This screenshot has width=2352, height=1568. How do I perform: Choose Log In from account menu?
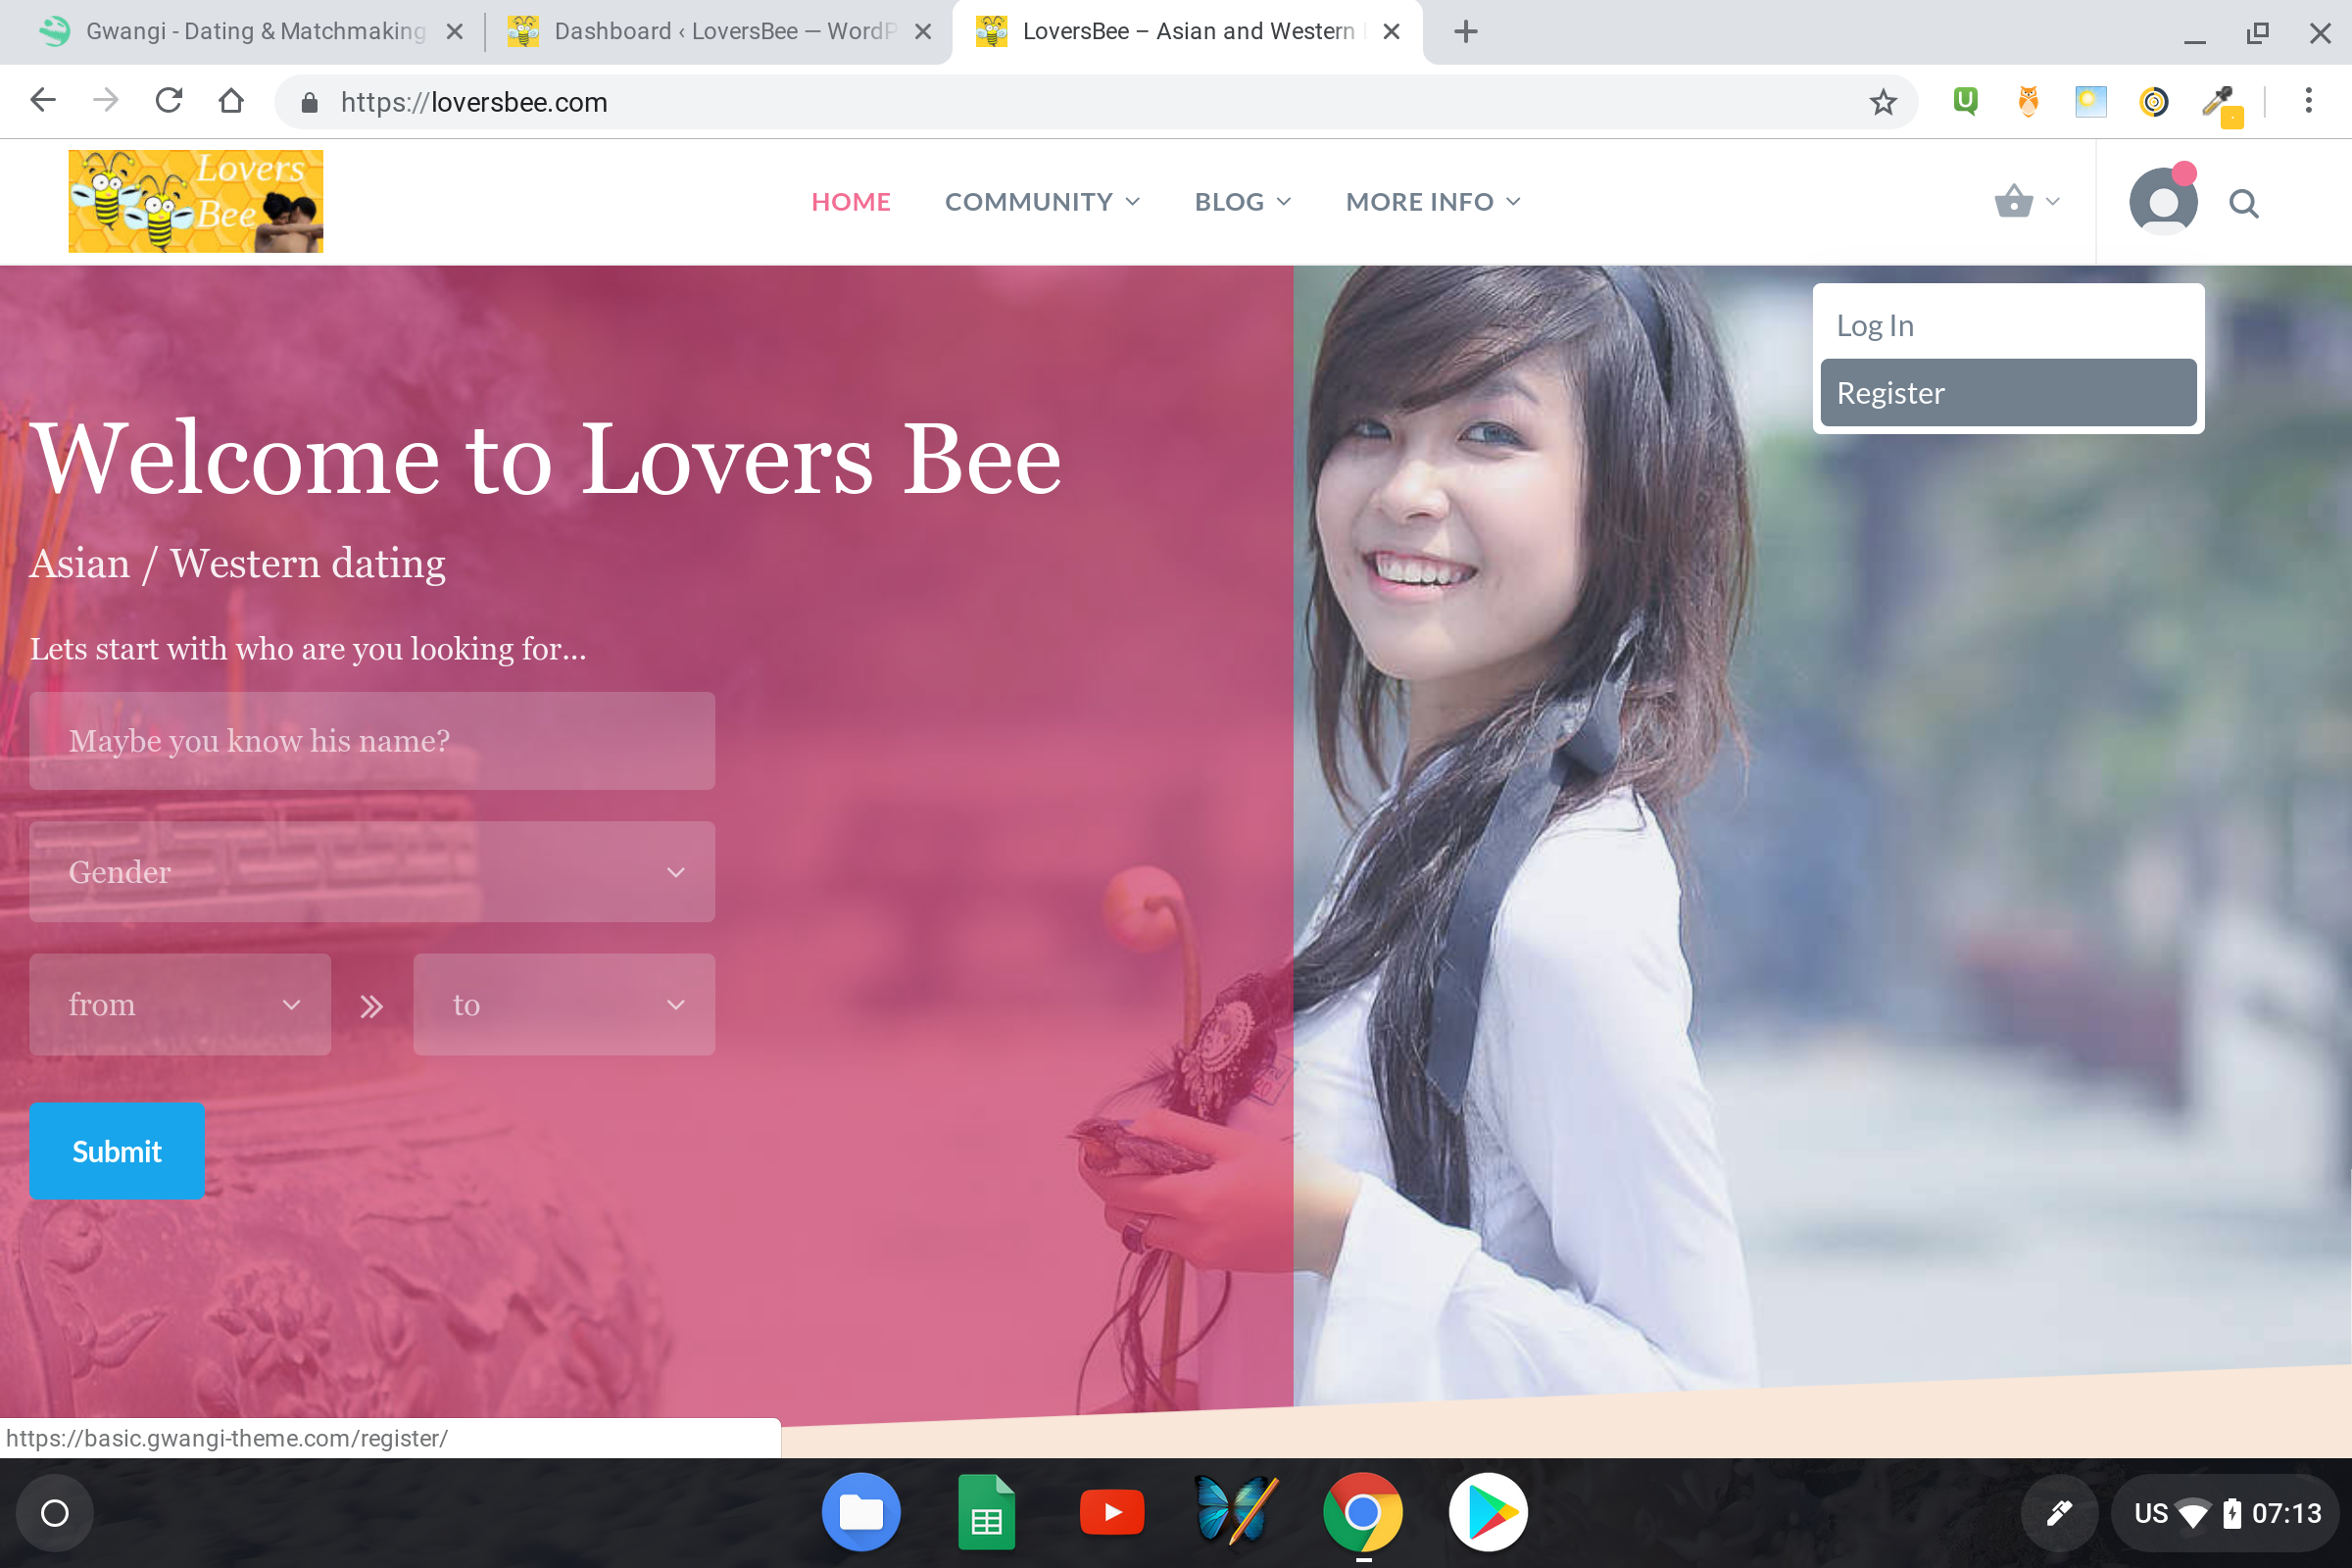pos(2009,326)
